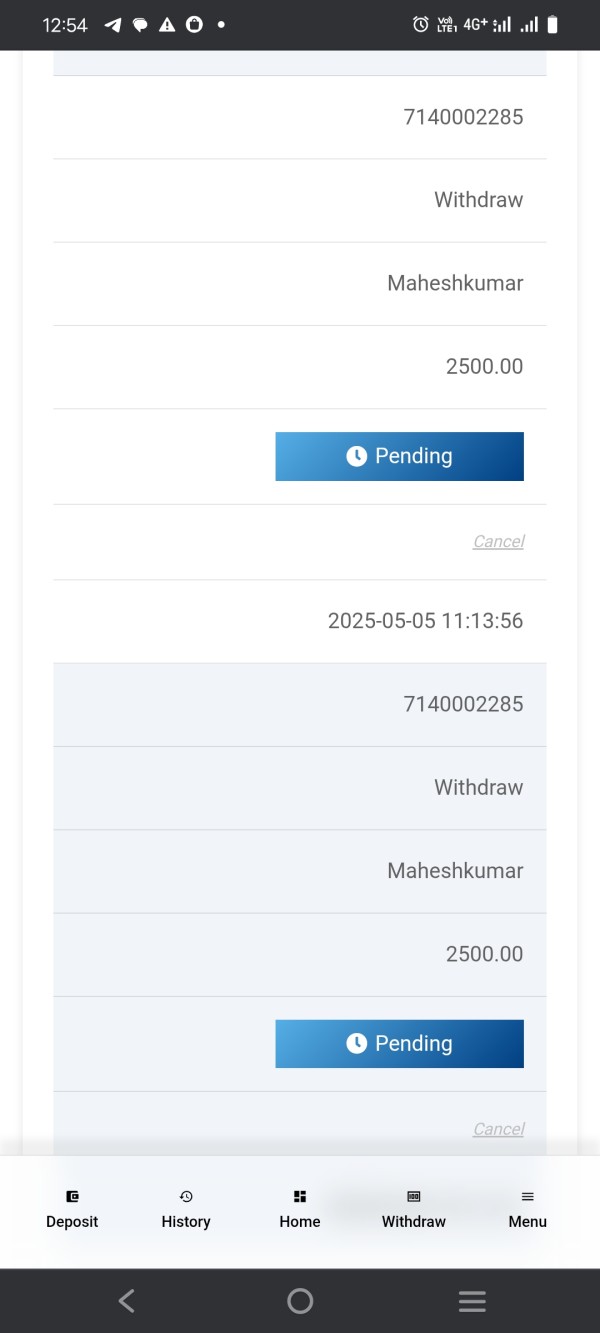Screen dimensions: 600x1333
Task: Tap the battery icon in status bar
Action: pos(553,25)
